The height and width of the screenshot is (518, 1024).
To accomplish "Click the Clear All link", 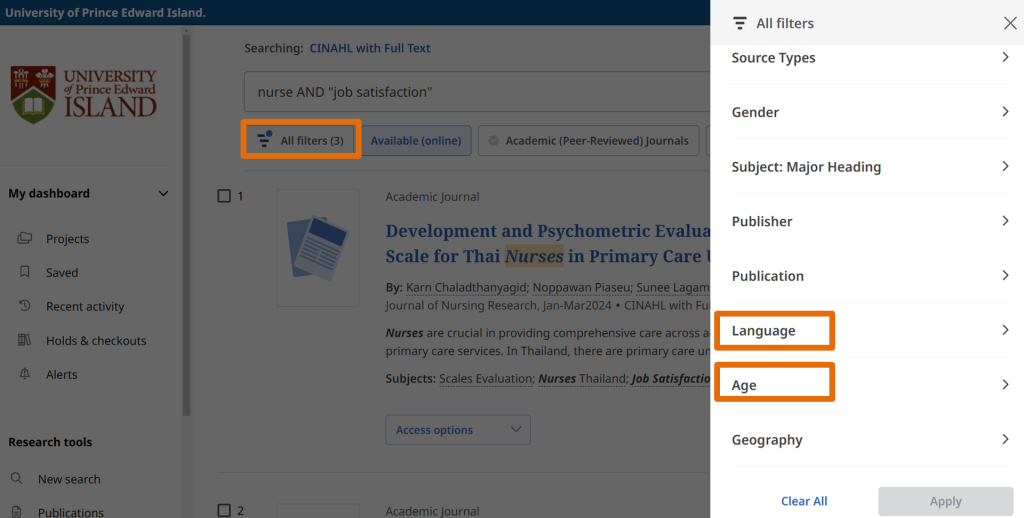I will click(804, 501).
